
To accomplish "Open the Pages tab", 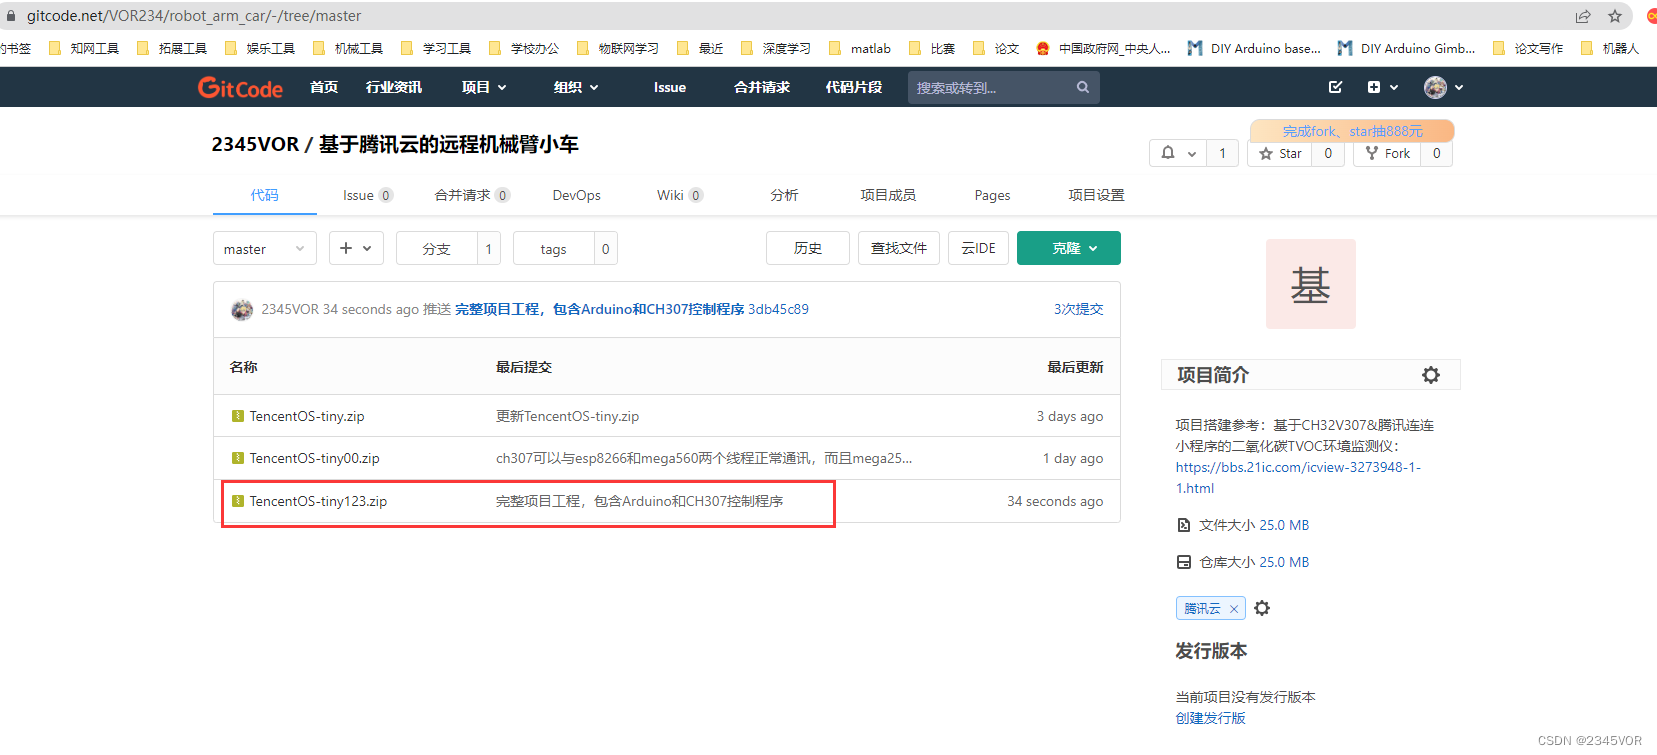I will [x=992, y=195].
